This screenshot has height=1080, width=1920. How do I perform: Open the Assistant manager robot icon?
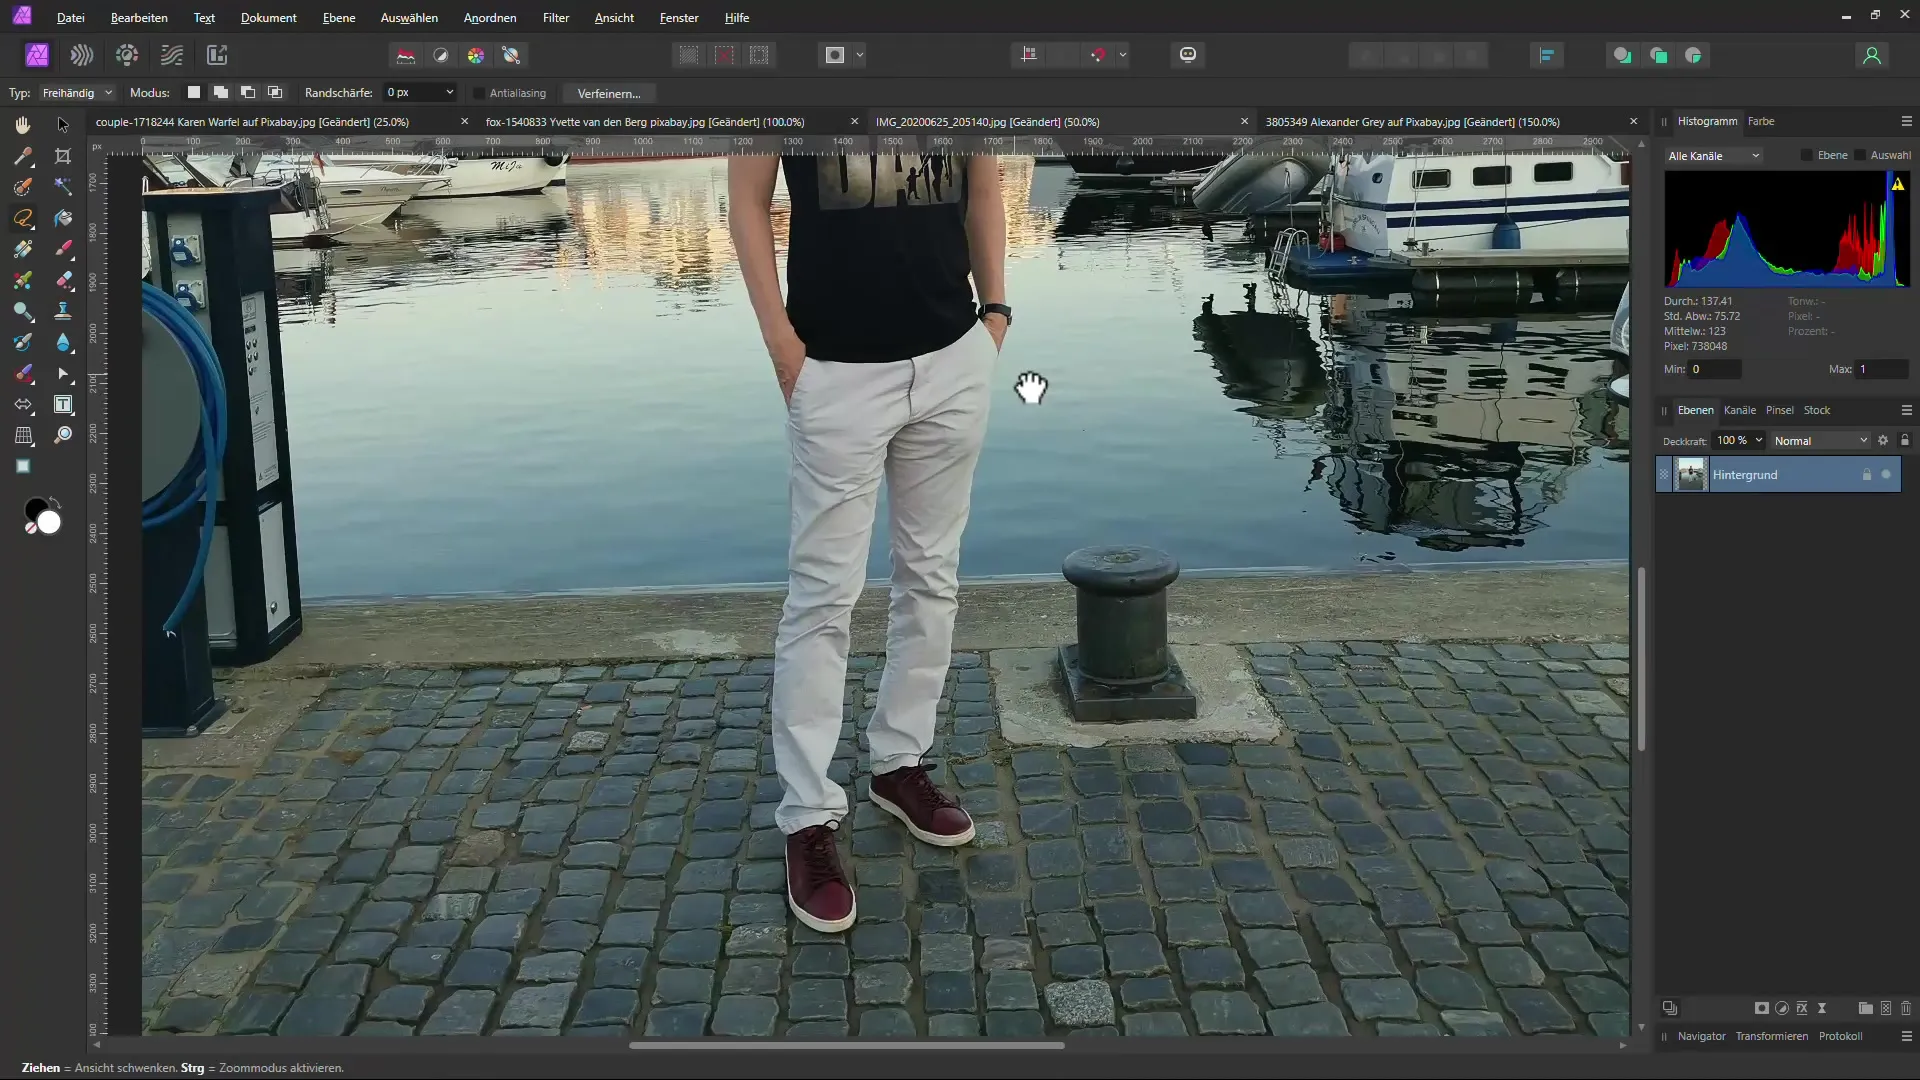coord(1188,55)
